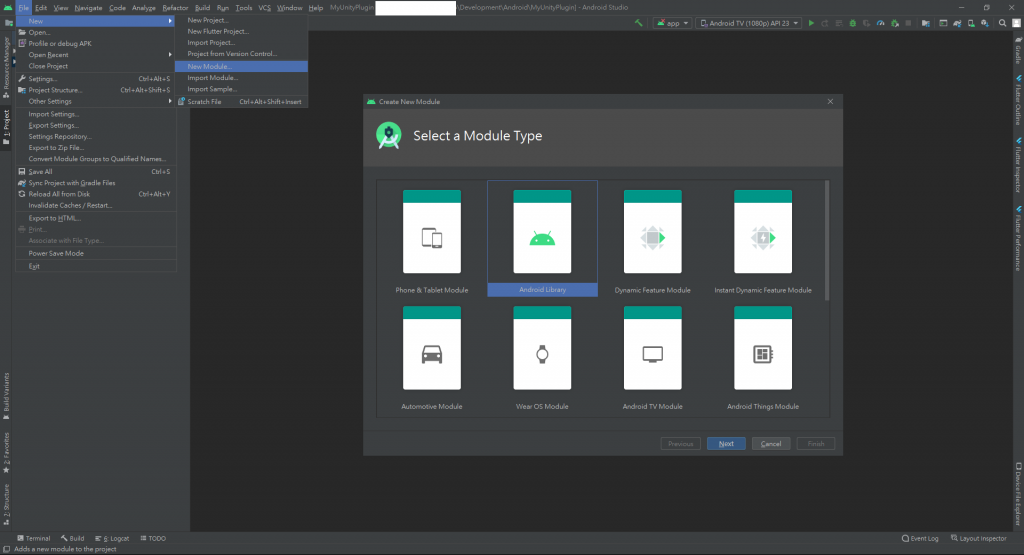Open the app run configuration dropdown
The width and height of the screenshot is (1024, 555).
point(672,23)
